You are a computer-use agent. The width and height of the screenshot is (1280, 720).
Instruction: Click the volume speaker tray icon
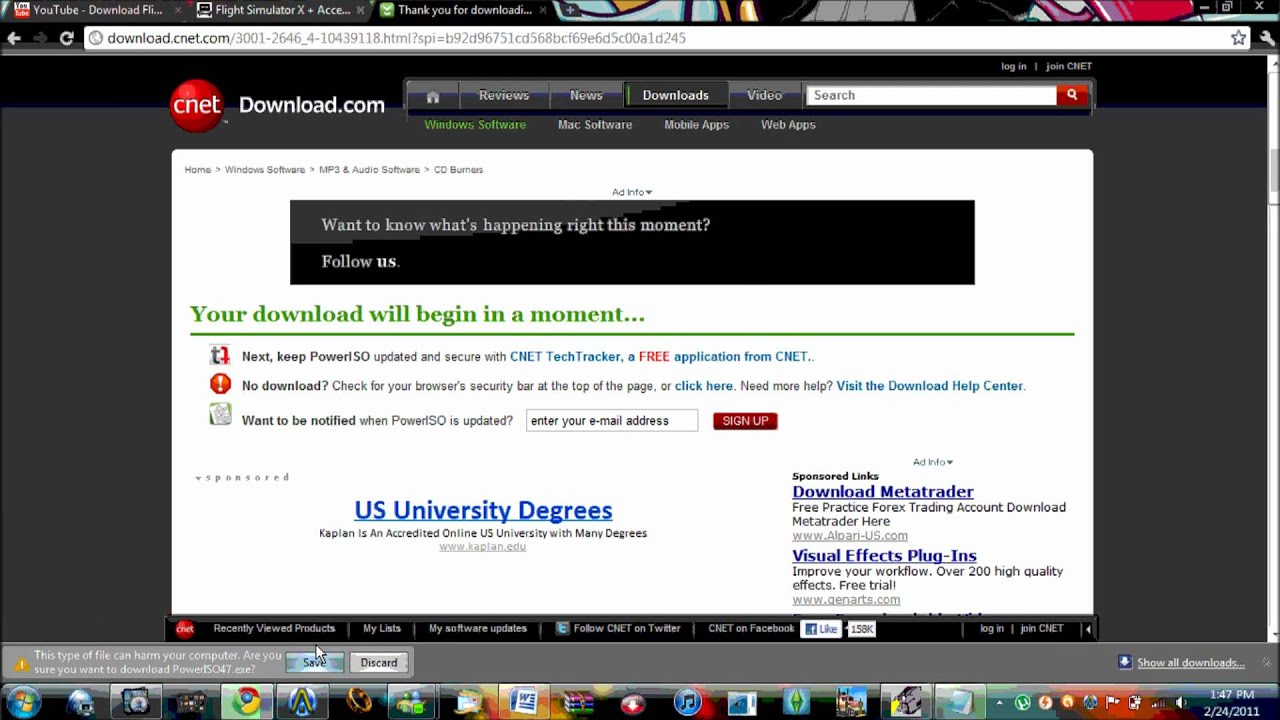(1181, 703)
